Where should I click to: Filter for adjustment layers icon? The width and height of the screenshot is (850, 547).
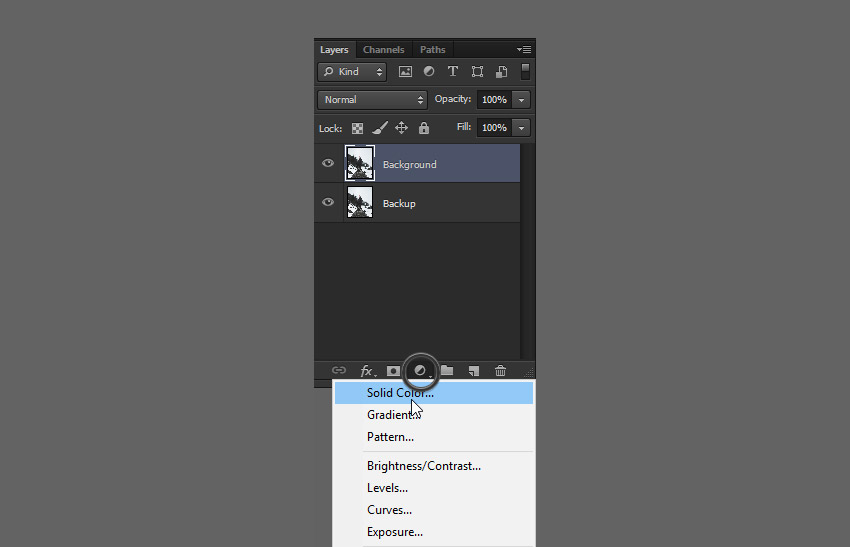429,72
